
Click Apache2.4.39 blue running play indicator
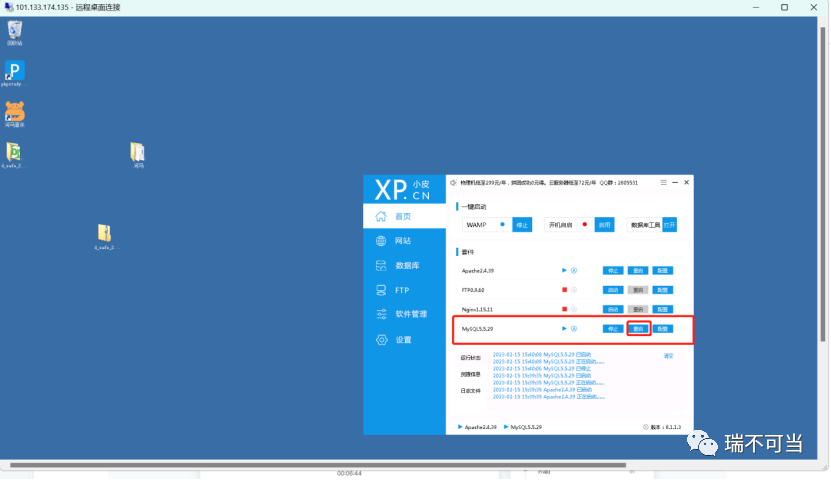click(x=564, y=271)
